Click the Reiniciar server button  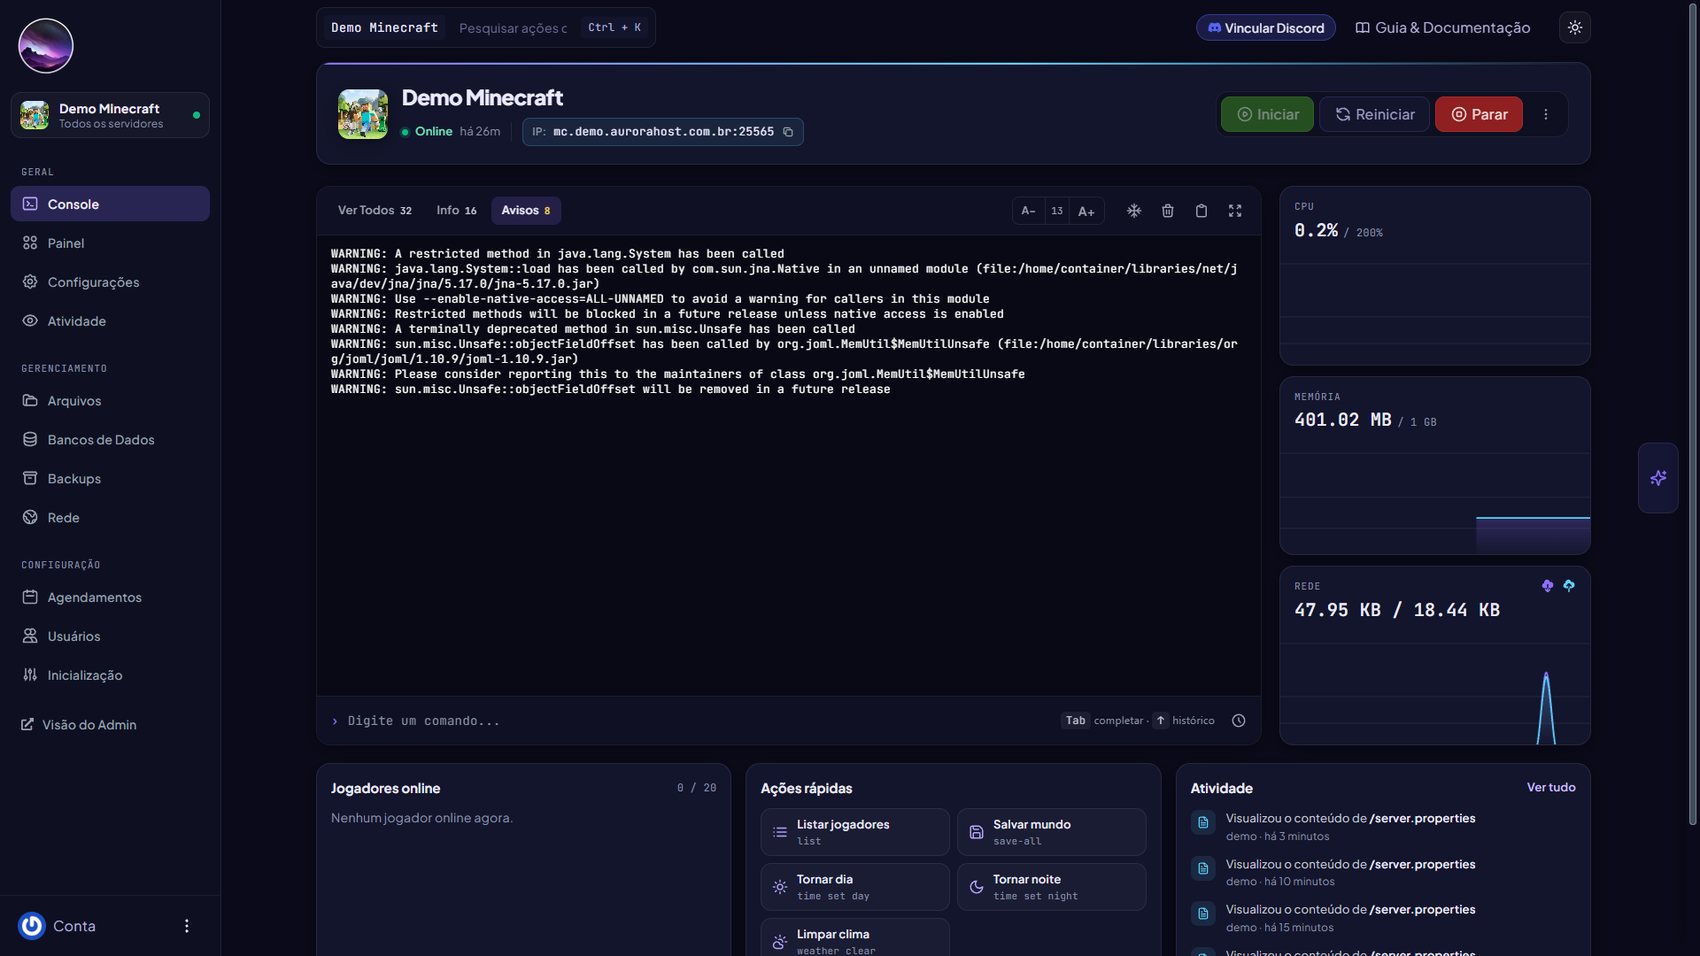(1375, 115)
